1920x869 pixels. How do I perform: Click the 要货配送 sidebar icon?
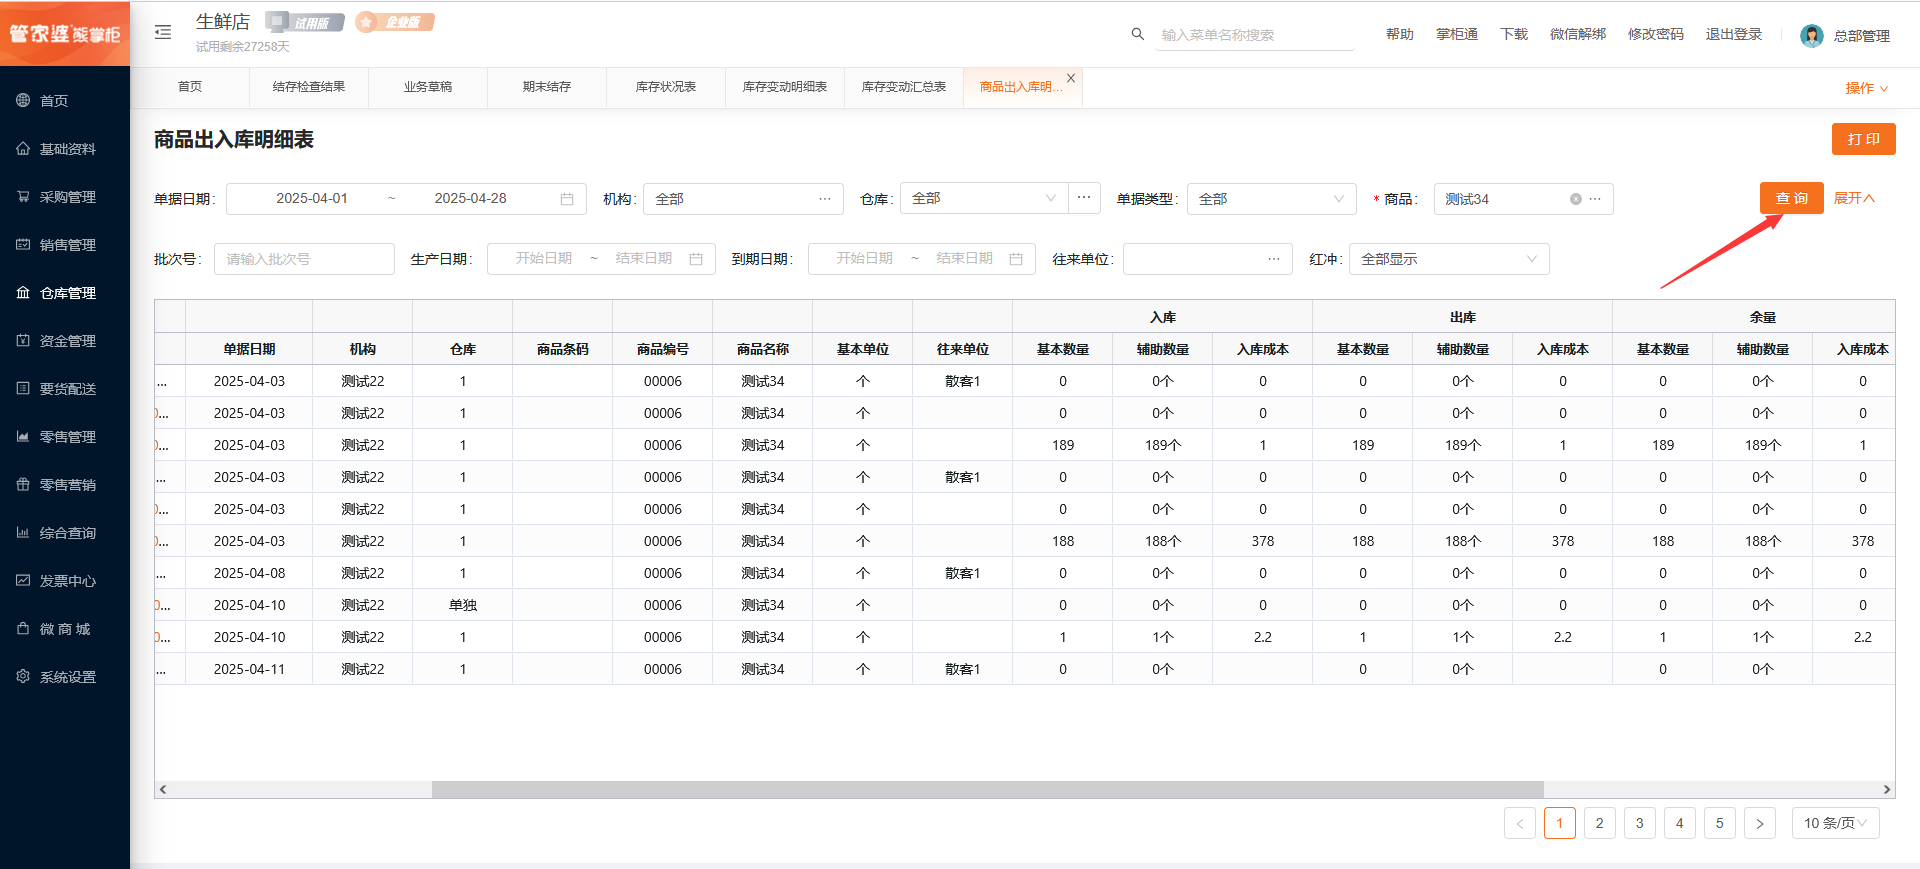(23, 388)
